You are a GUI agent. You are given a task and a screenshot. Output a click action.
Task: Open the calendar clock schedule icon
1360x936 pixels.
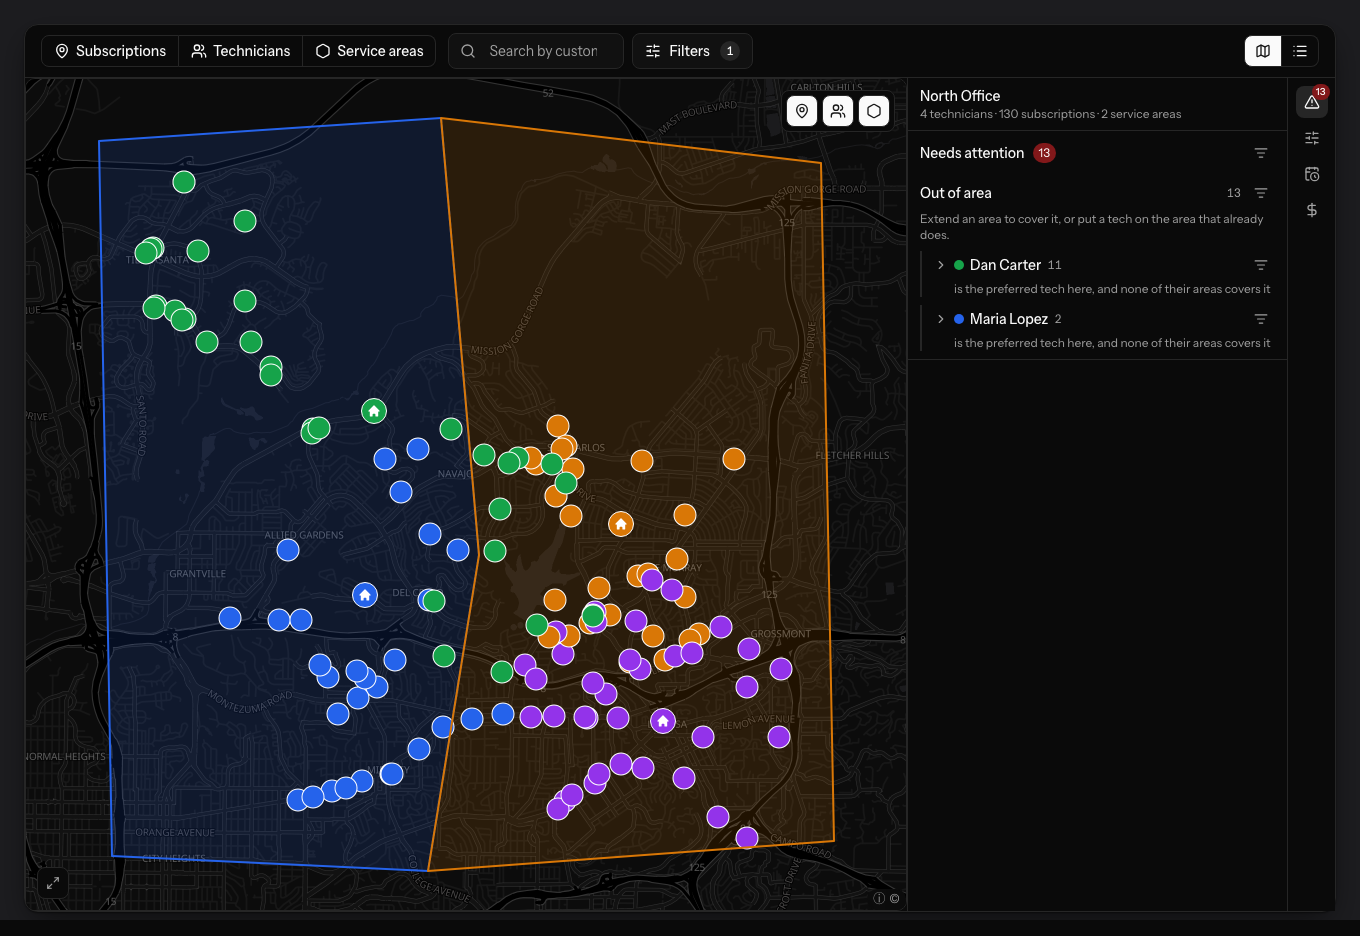(x=1312, y=174)
